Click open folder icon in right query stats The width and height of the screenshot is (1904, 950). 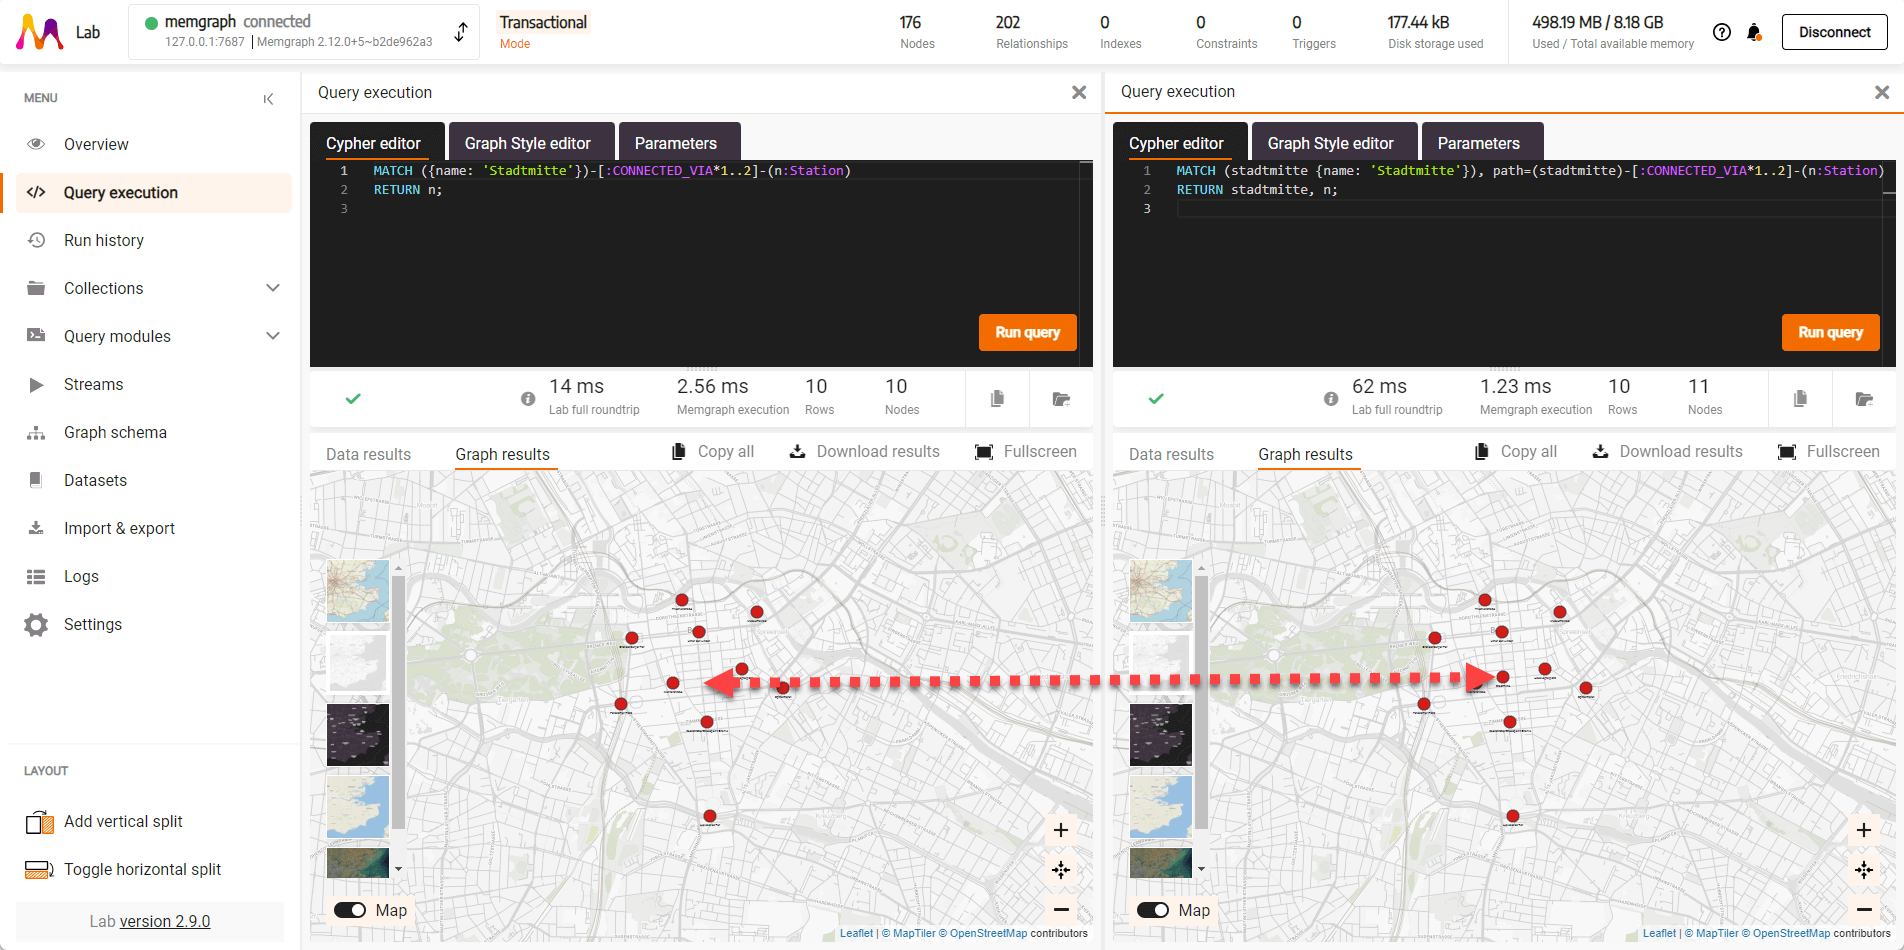coord(1864,399)
